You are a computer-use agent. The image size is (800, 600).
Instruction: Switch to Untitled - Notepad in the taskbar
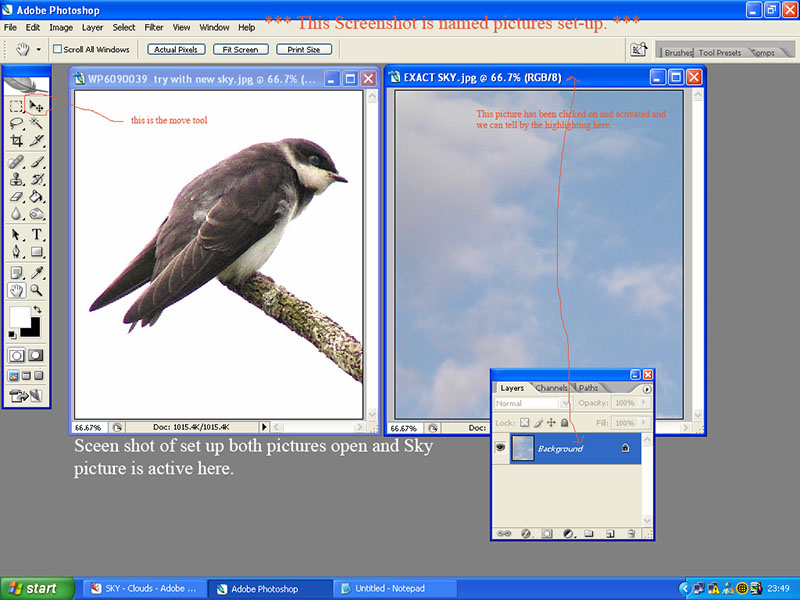[393, 588]
